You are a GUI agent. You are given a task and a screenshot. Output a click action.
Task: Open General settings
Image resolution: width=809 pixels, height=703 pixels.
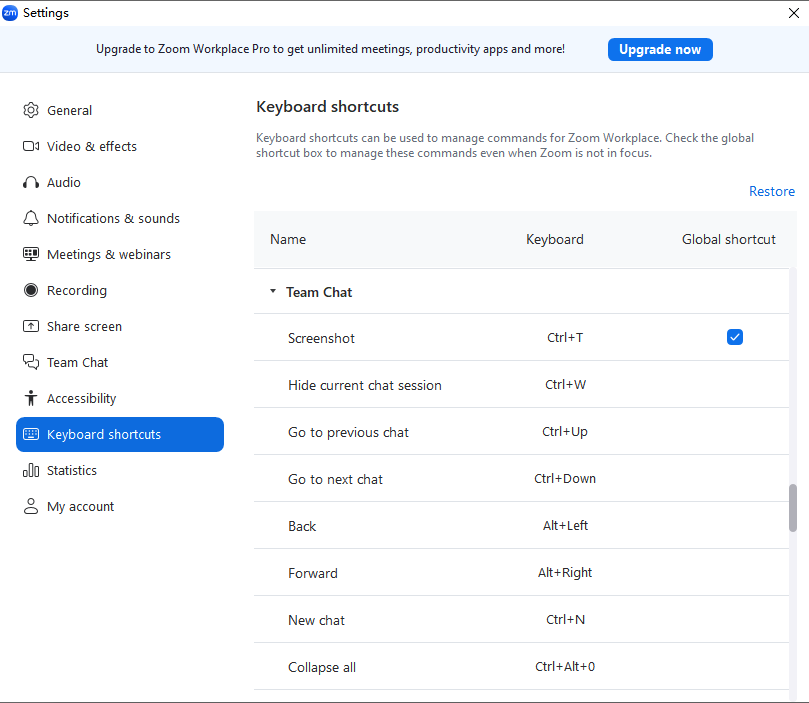tap(120, 110)
